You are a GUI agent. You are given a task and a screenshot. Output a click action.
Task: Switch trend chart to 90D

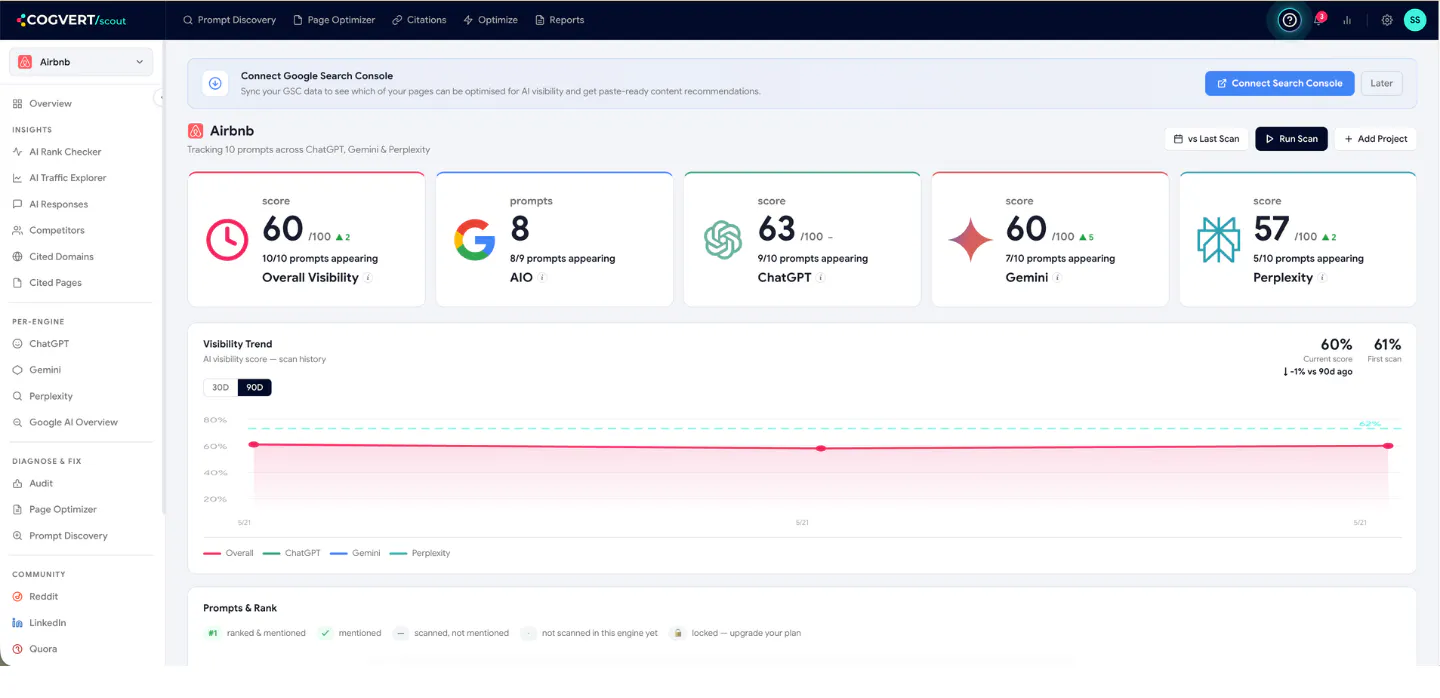[x=254, y=388]
